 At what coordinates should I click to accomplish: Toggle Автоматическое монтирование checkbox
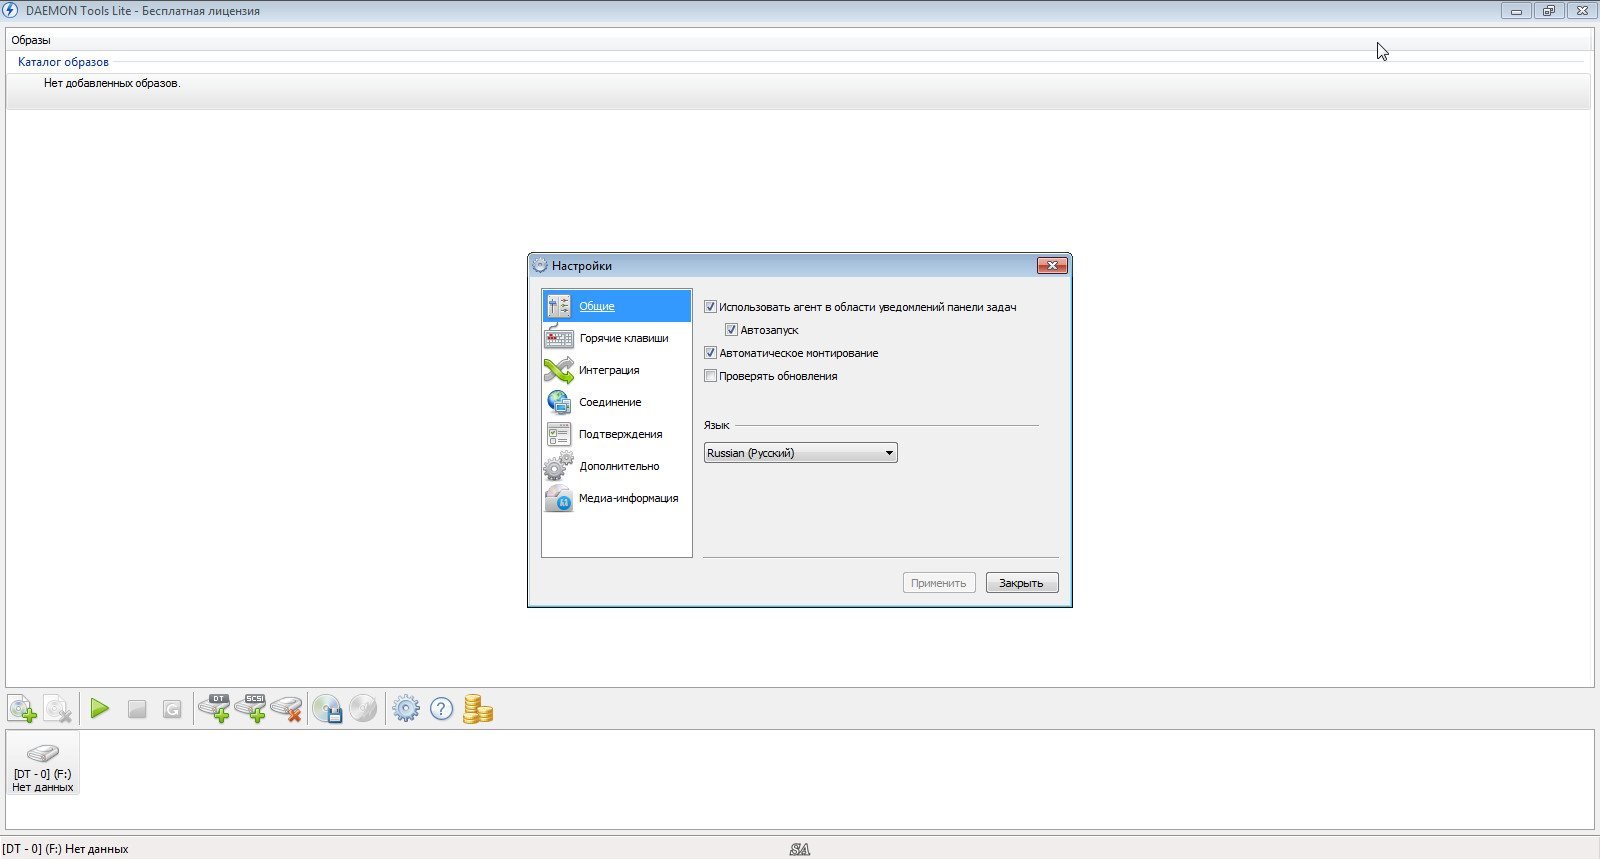point(711,353)
